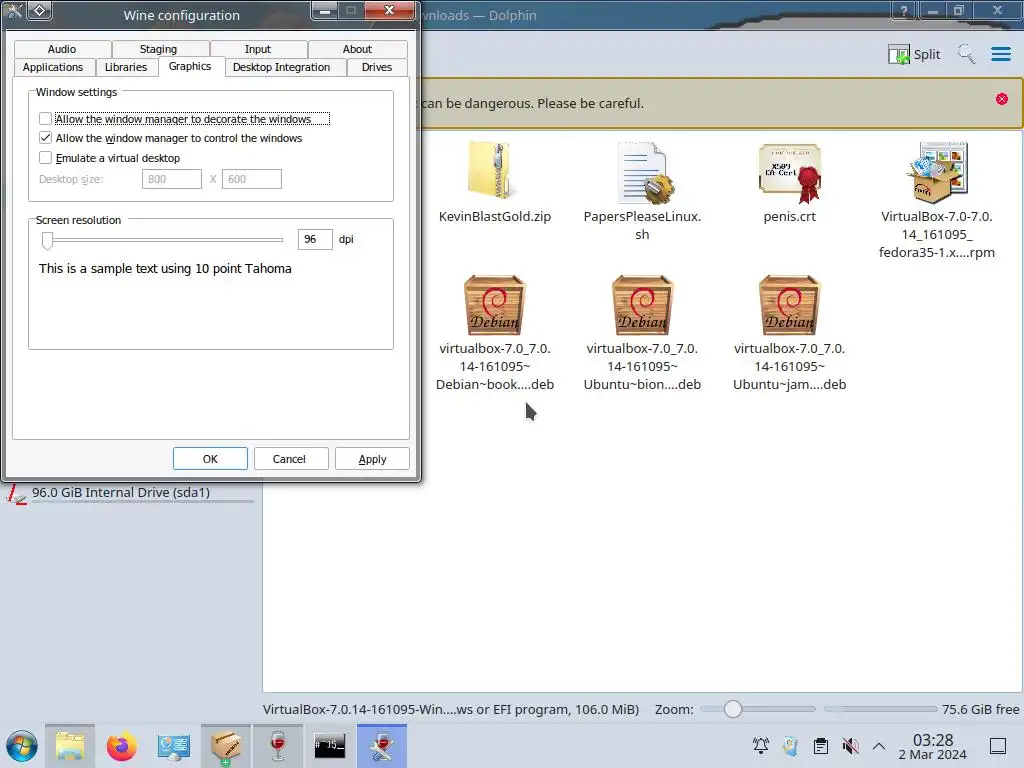Open system settings taskbar icon
1024x768 pixels.
tap(173, 746)
